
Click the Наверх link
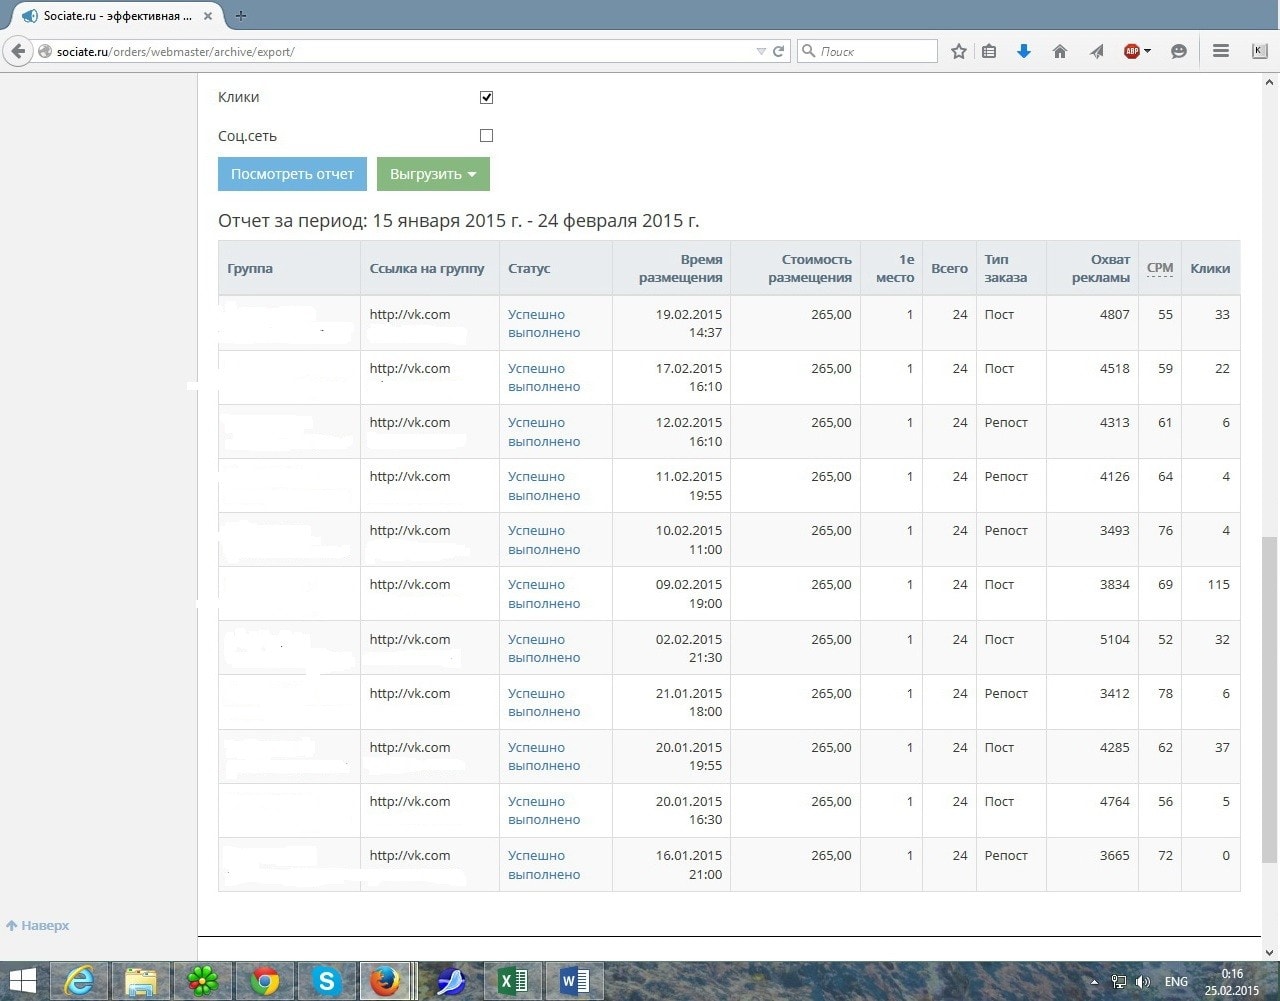[38, 925]
